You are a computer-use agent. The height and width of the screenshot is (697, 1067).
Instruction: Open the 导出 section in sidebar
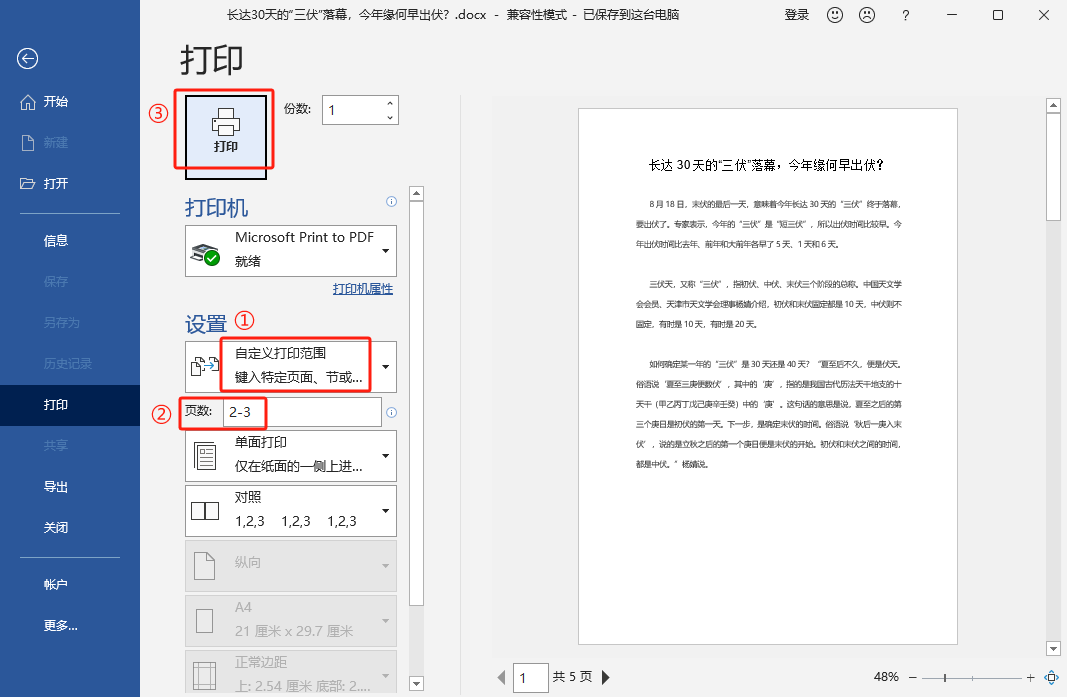click(58, 489)
